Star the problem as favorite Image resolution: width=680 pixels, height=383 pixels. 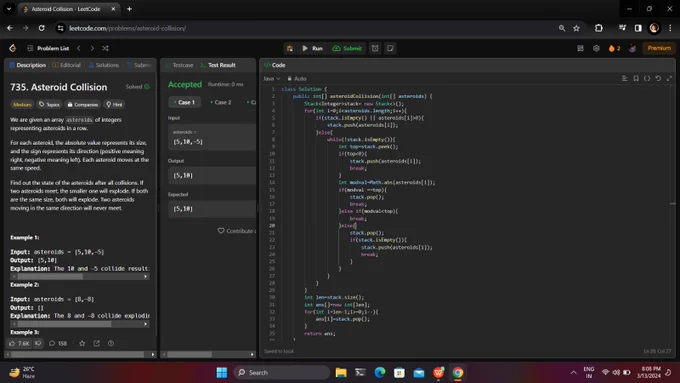tap(82, 343)
